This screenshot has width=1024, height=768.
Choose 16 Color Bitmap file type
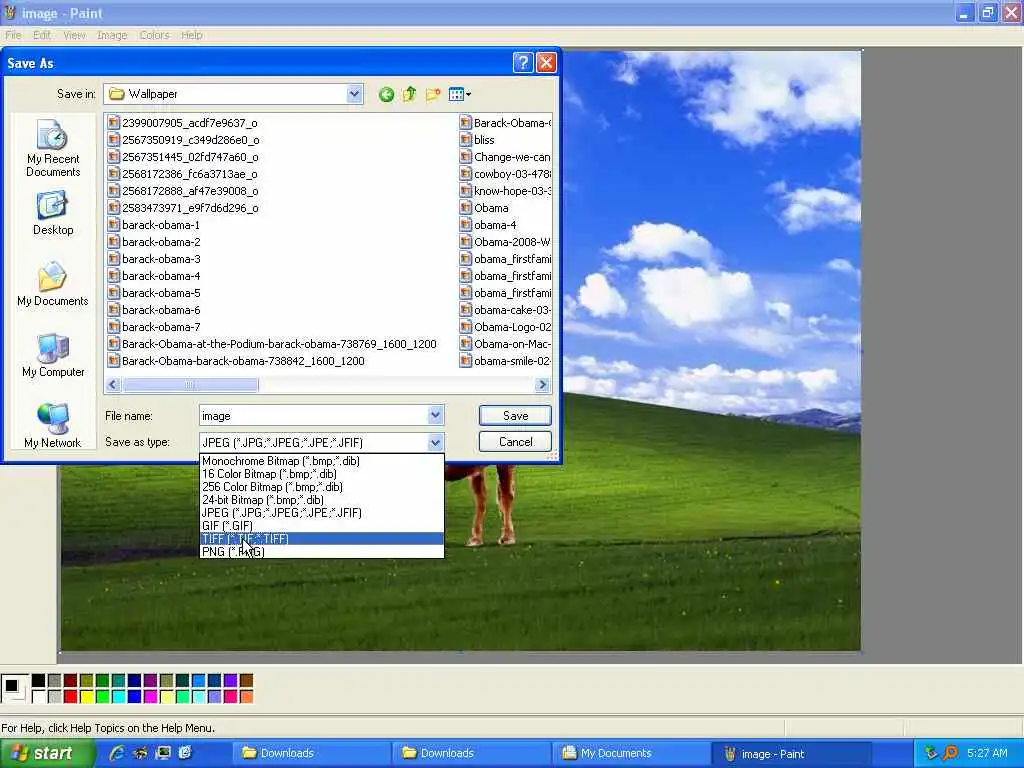tap(321, 474)
